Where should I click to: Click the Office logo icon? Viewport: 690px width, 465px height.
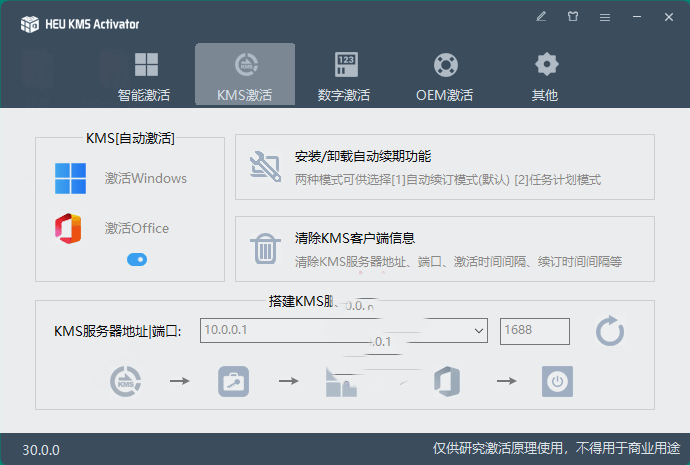click(69, 228)
